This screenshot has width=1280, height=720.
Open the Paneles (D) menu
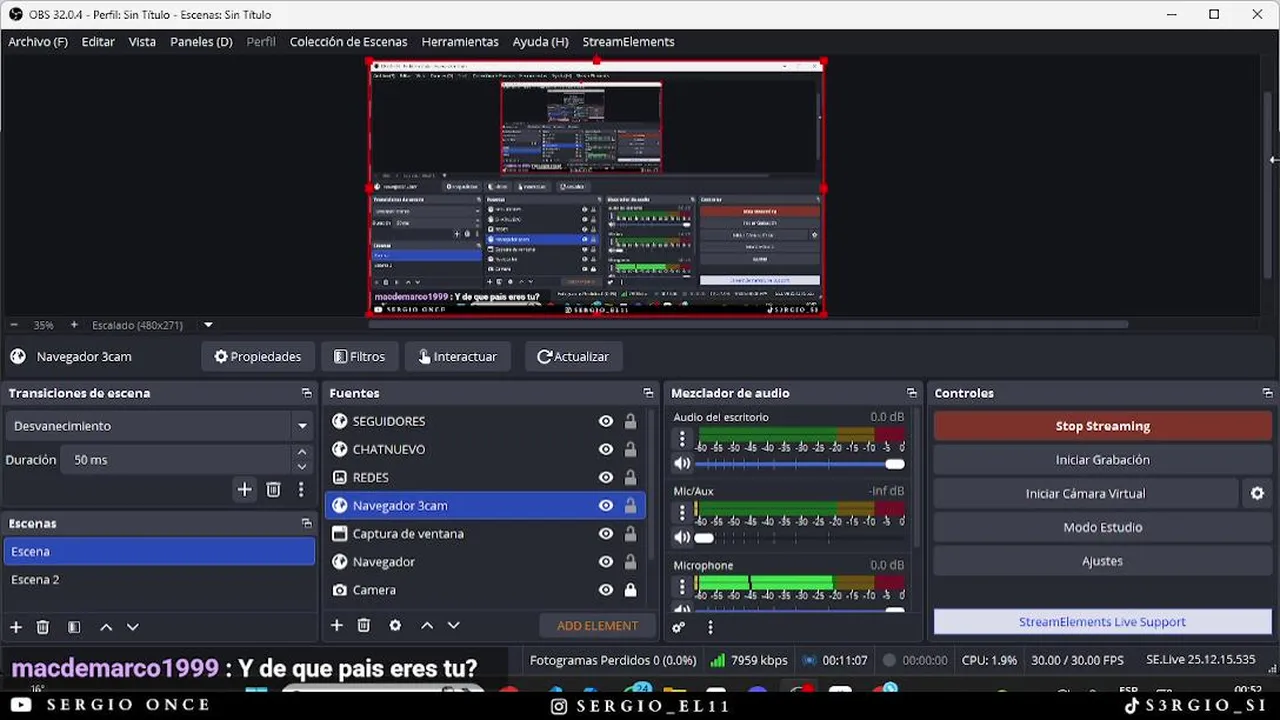[201, 42]
